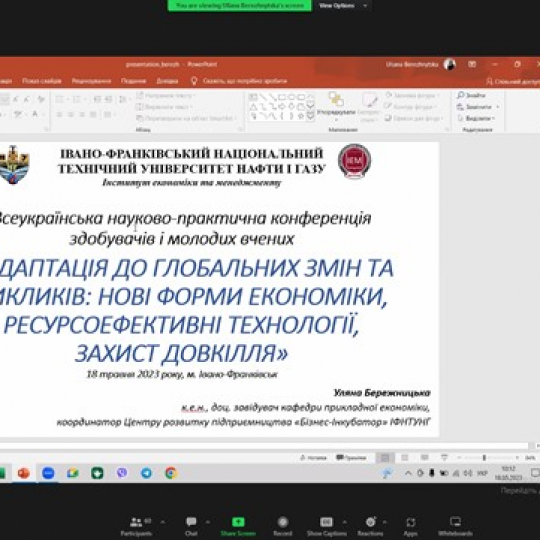Switch to Рецензування ribbon tab
Image resolution: width=540 pixels, height=540 pixels.
tap(91, 81)
